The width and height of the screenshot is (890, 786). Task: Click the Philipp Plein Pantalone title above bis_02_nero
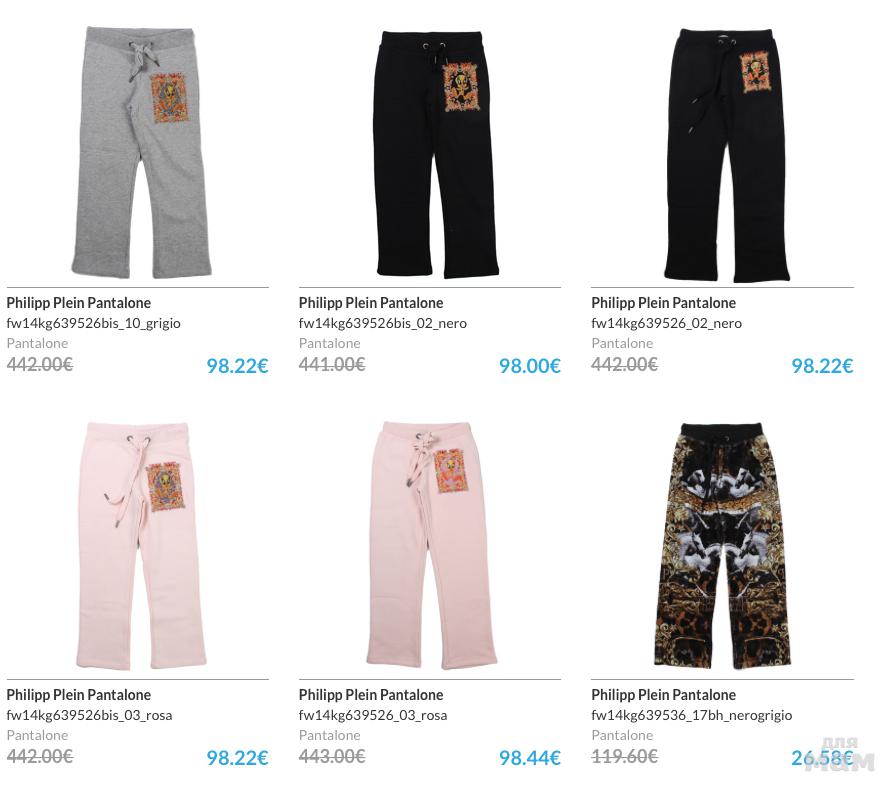coord(371,302)
